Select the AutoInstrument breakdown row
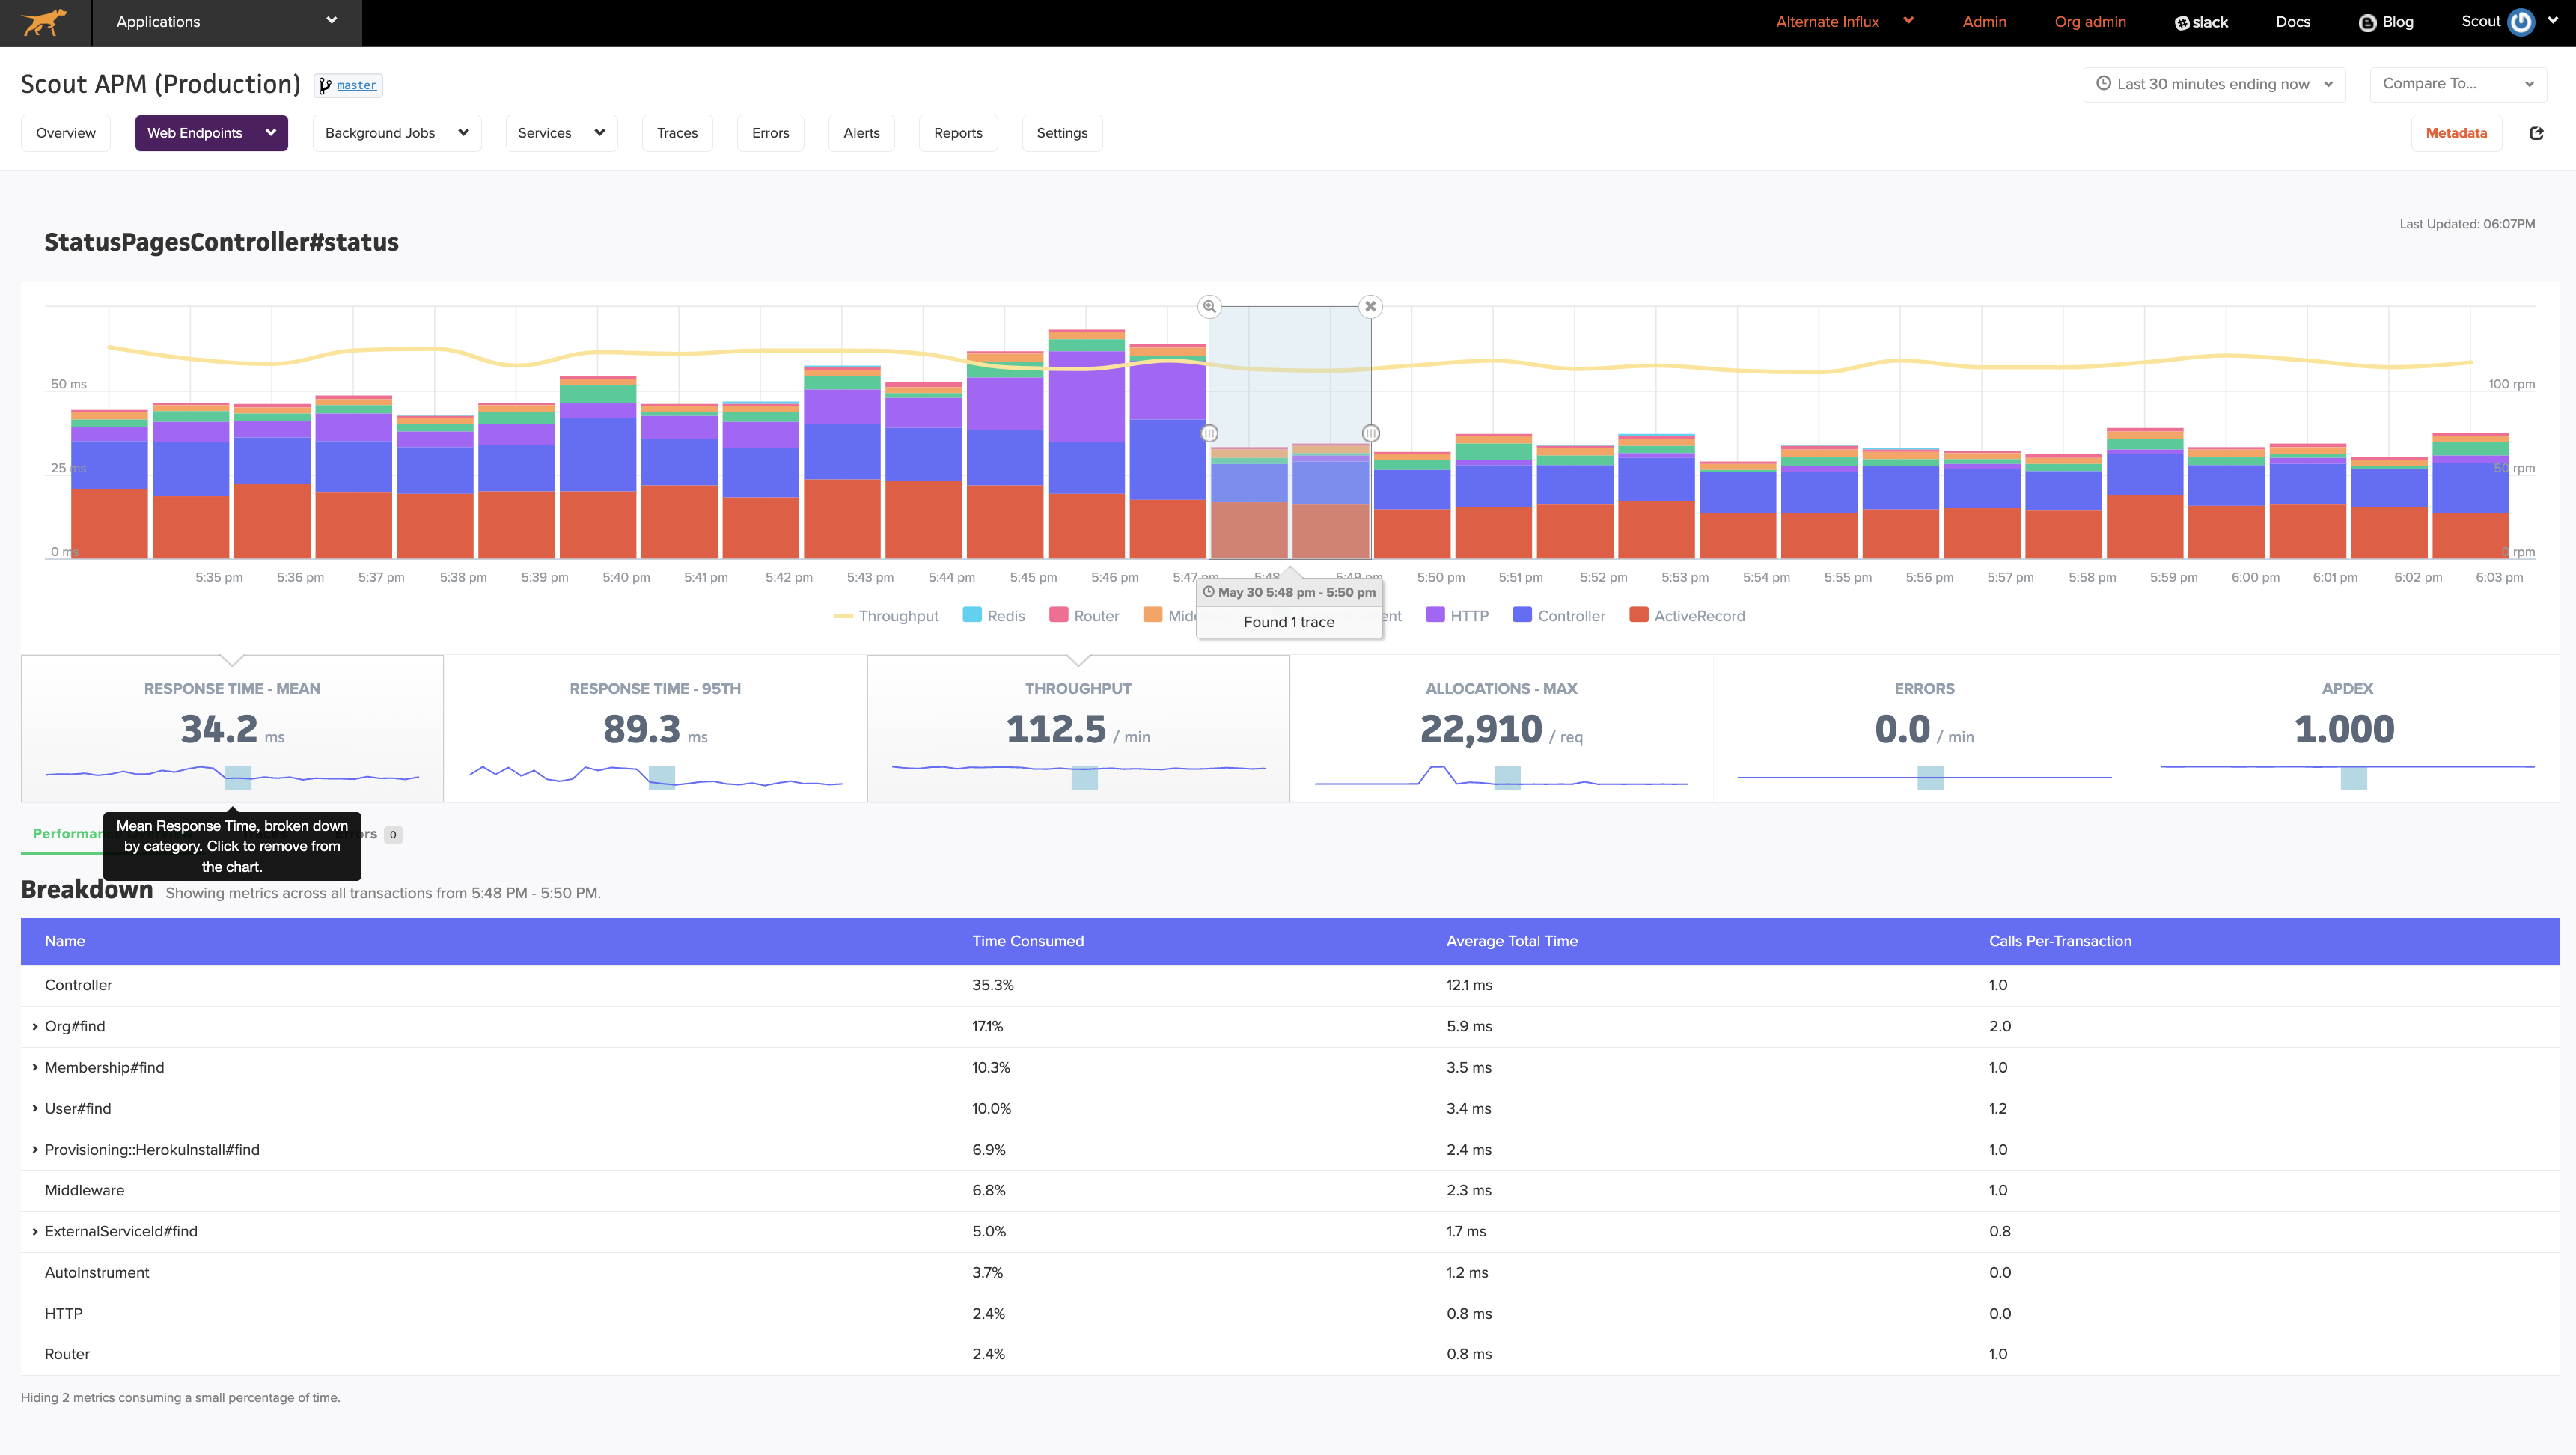 pos(1290,1272)
